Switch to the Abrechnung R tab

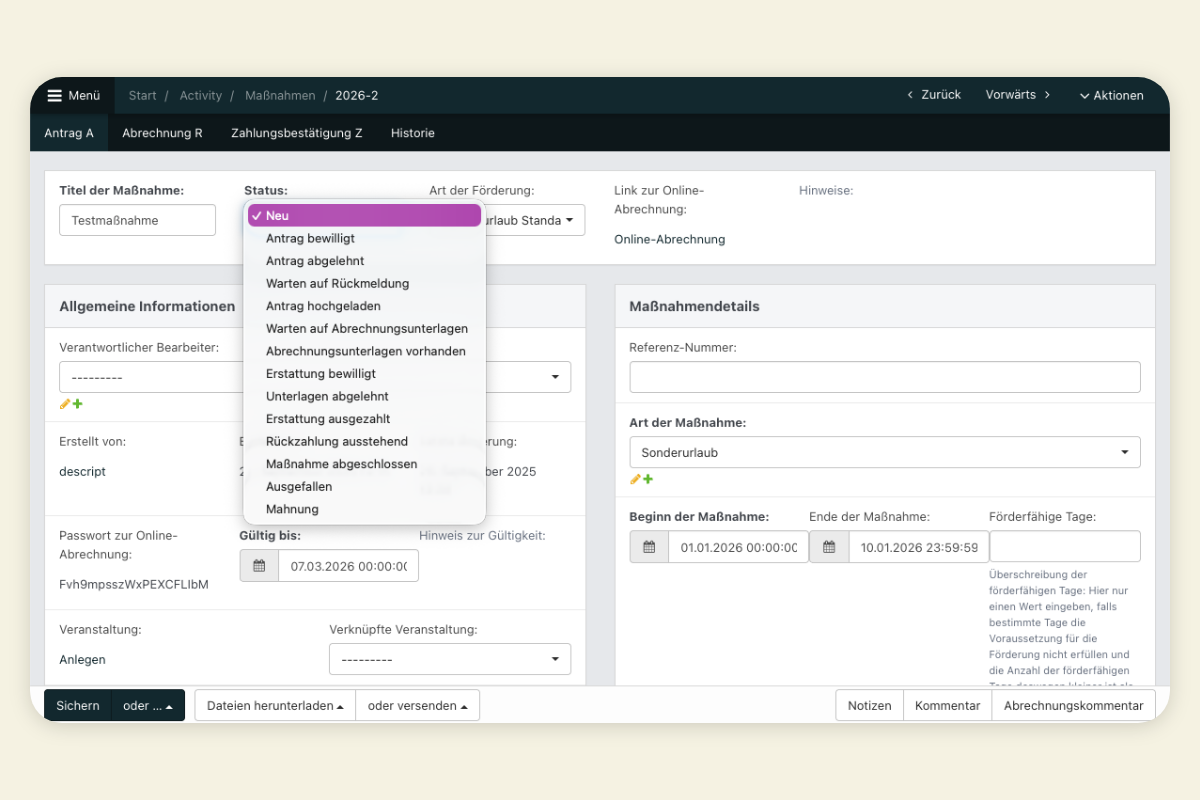point(162,133)
